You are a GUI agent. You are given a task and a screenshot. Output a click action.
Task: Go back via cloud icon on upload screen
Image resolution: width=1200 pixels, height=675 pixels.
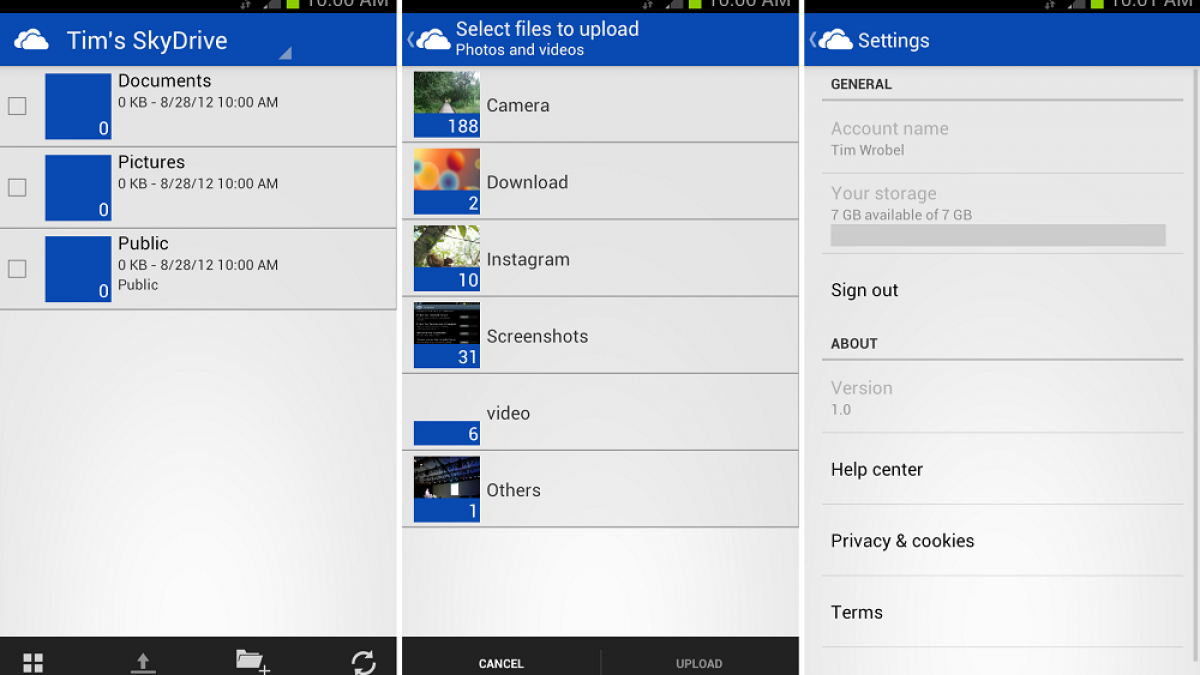coord(429,40)
